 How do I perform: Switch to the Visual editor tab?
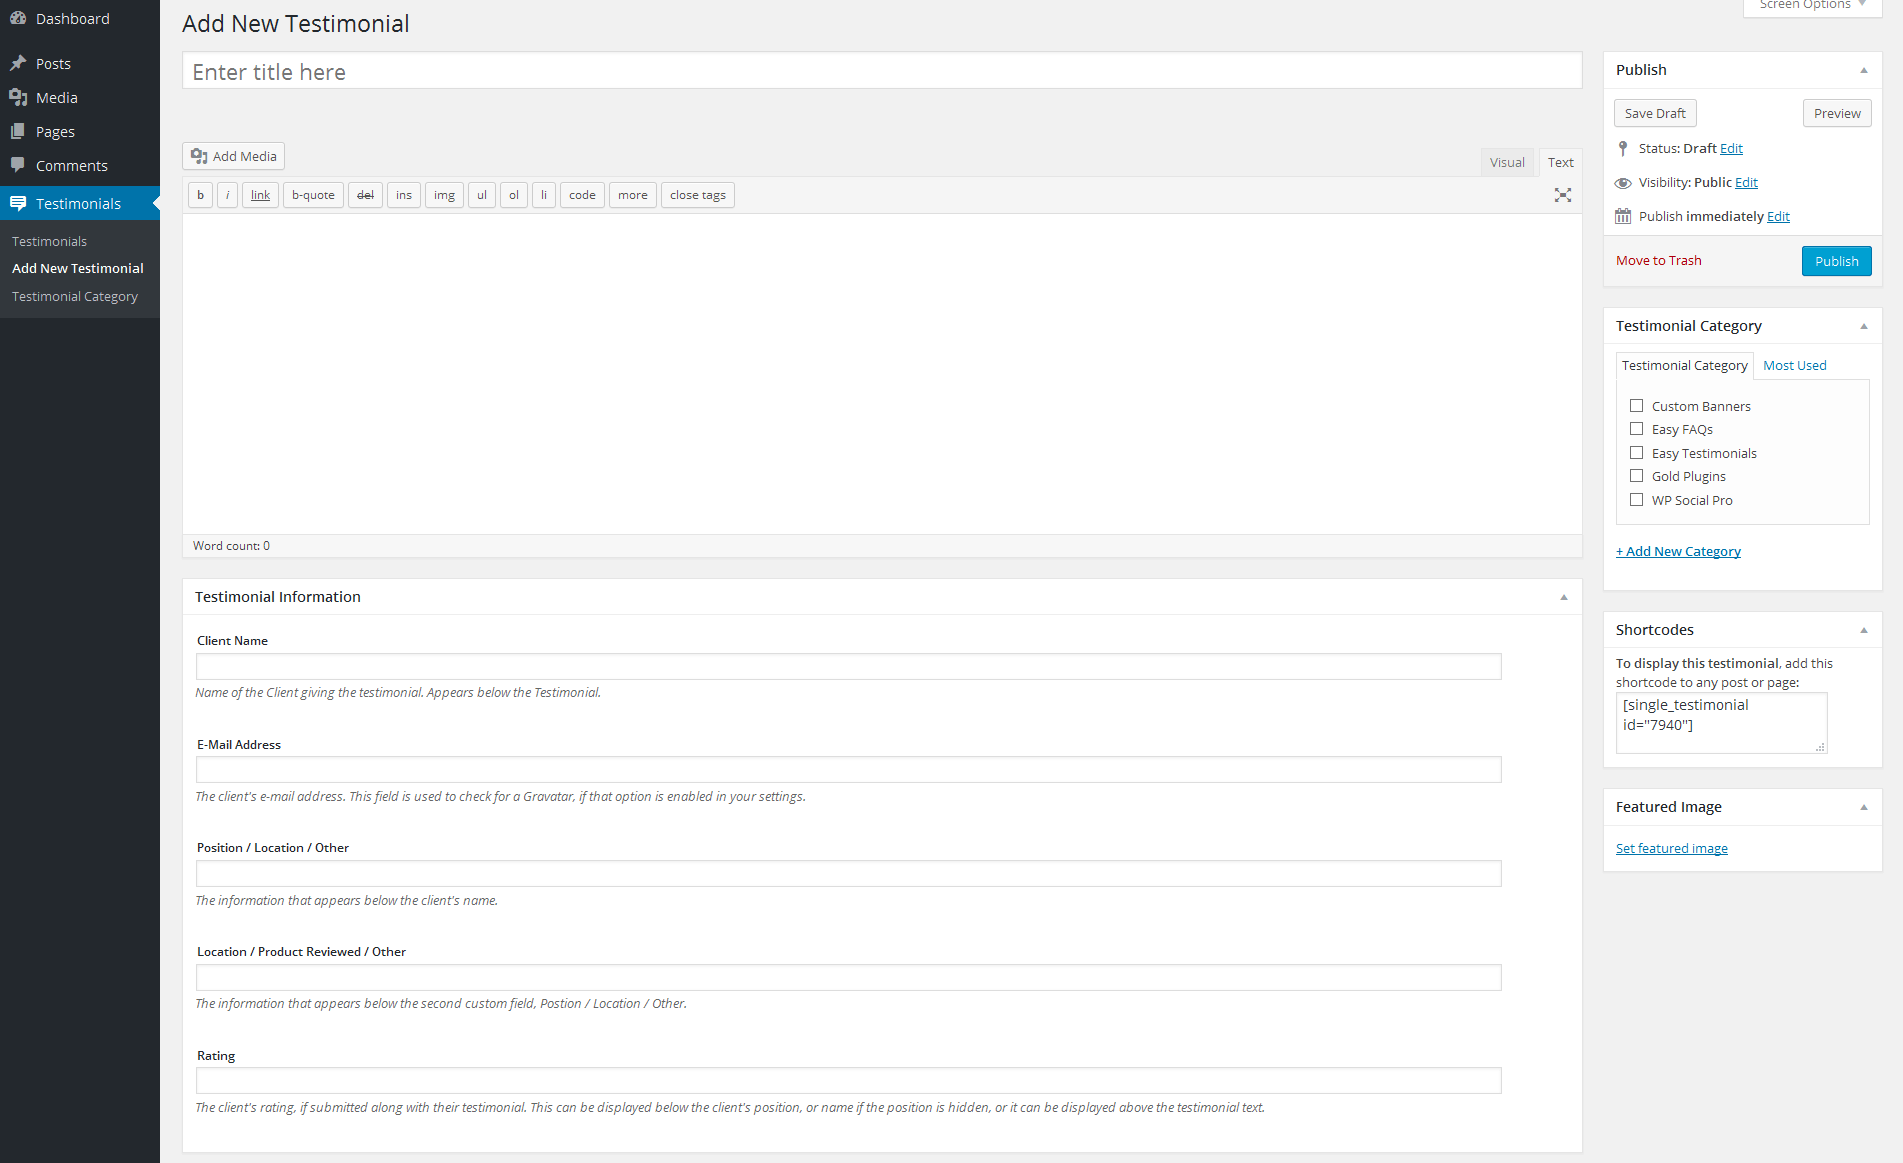1506,162
